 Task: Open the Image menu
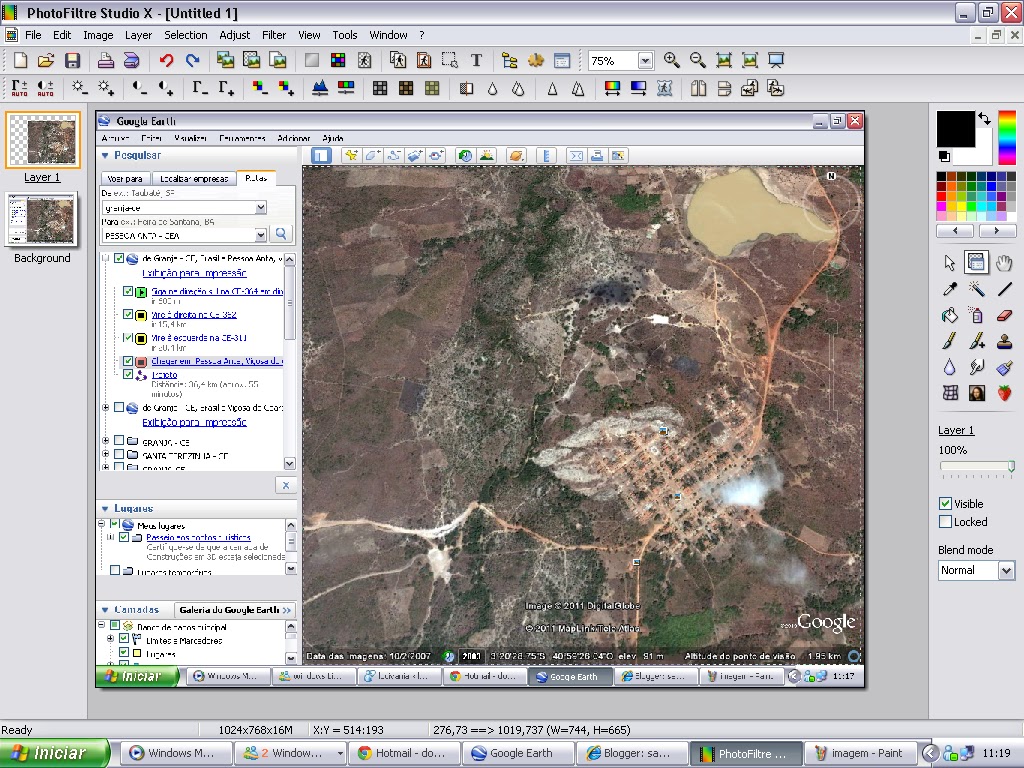(x=98, y=35)
